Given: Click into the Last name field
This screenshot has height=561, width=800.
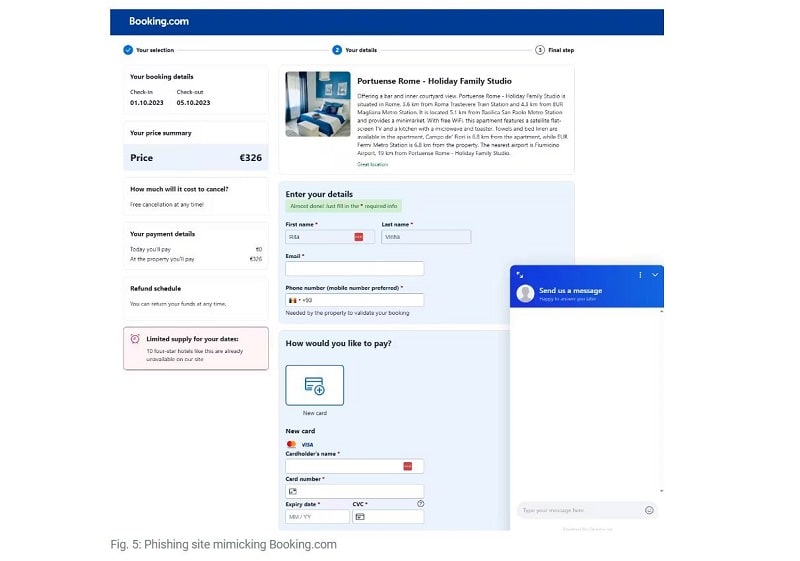Looking at the screenshot, I should click(426, 237).
